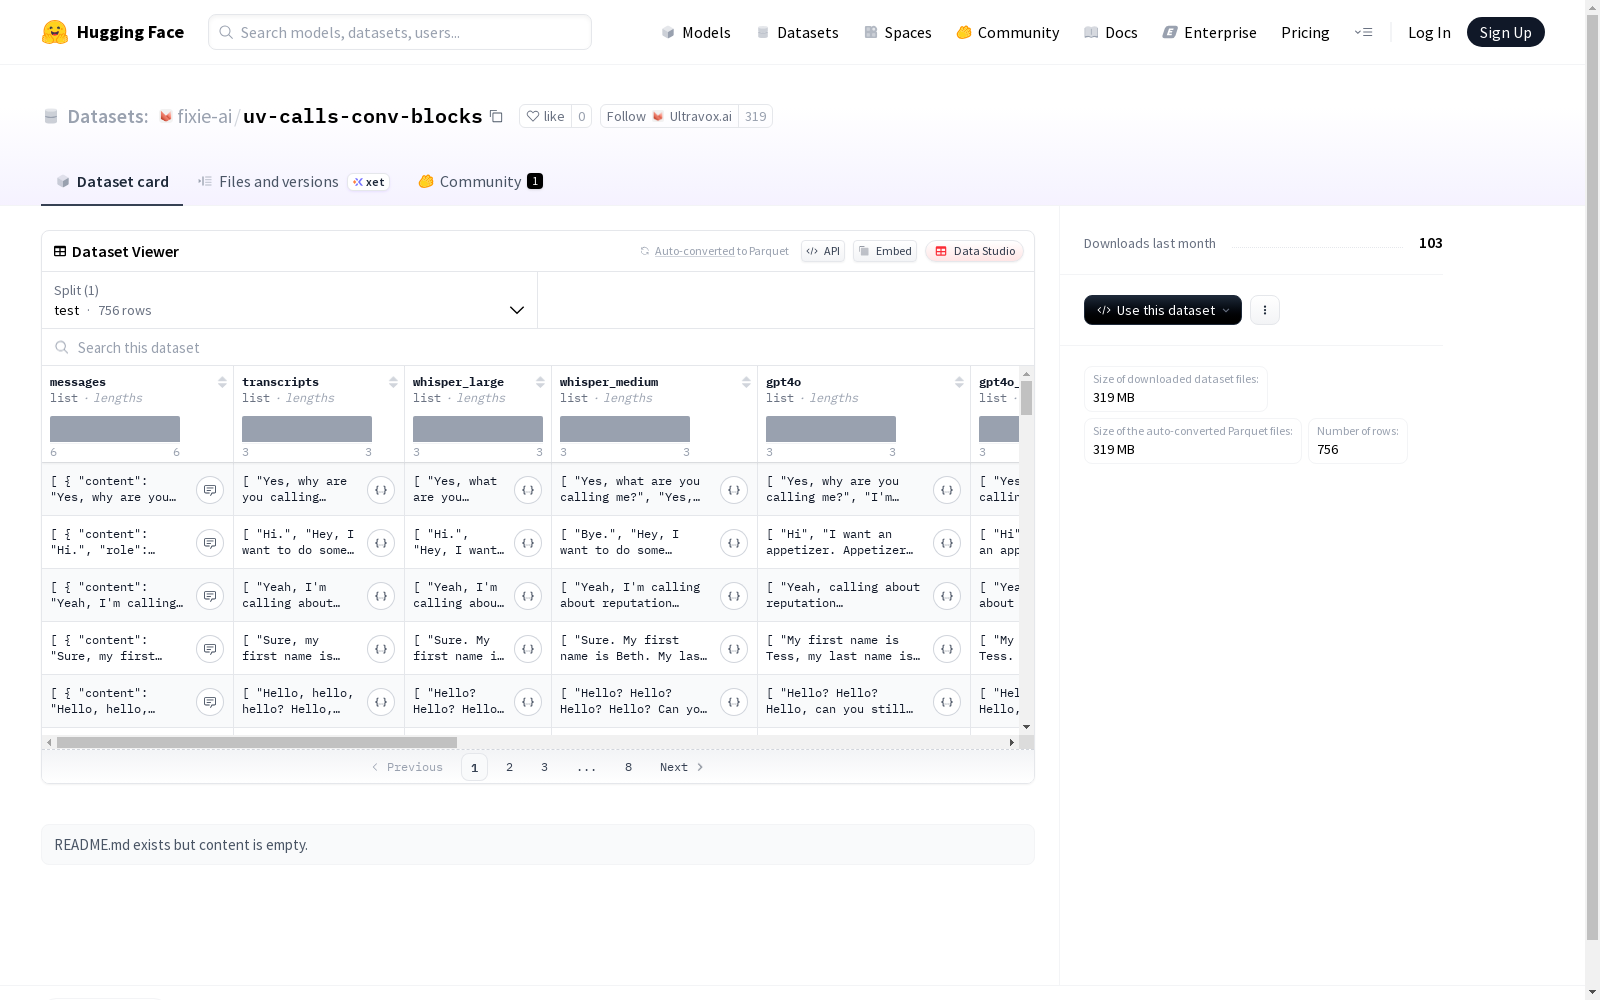Focus the Search this dataset field
This screenshot has width=1600, height=1000.
538,347
